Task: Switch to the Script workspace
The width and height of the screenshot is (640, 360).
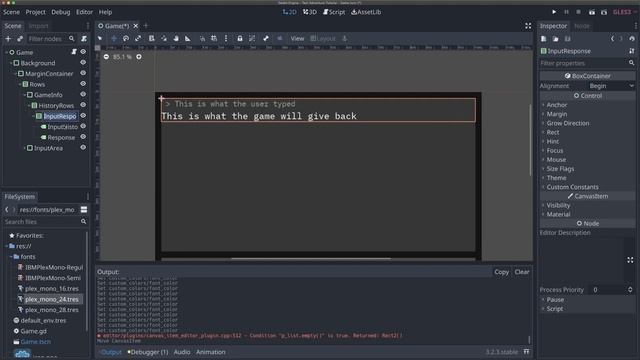Action: (334, 12)
